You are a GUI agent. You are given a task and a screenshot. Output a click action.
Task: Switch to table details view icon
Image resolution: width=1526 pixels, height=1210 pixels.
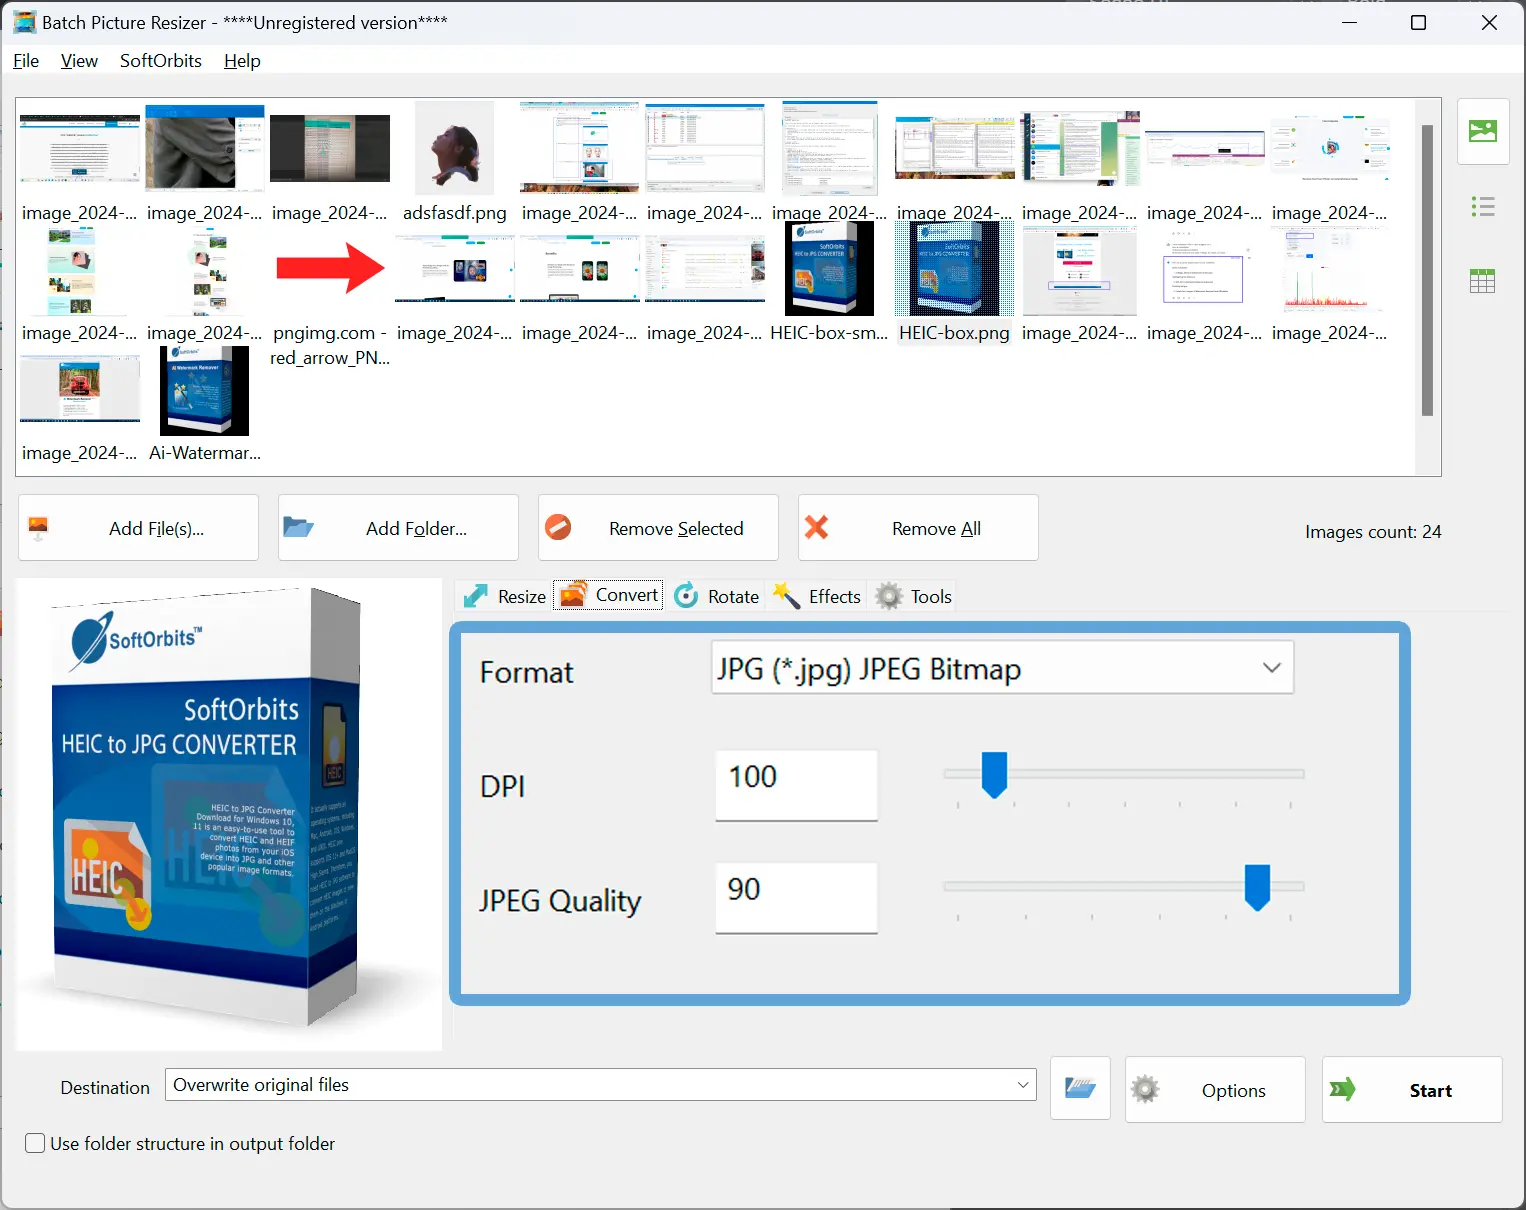coord(1483,281)
